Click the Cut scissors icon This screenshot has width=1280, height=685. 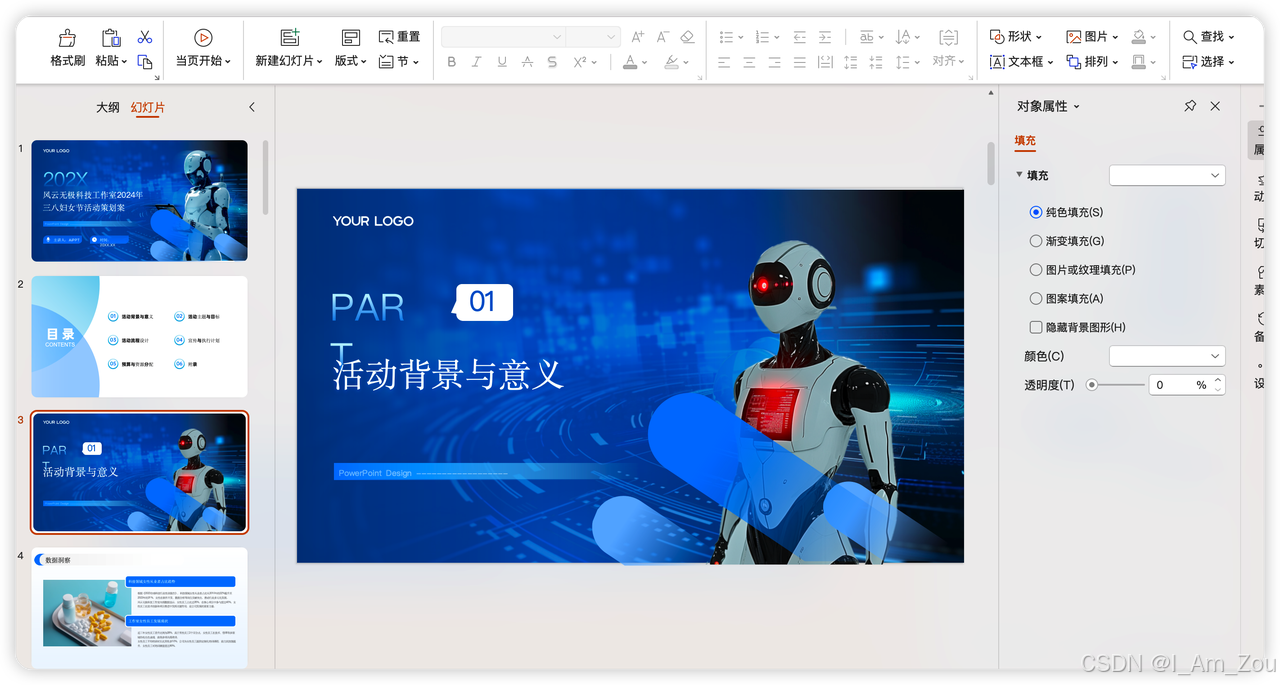[x=145, y=37]
